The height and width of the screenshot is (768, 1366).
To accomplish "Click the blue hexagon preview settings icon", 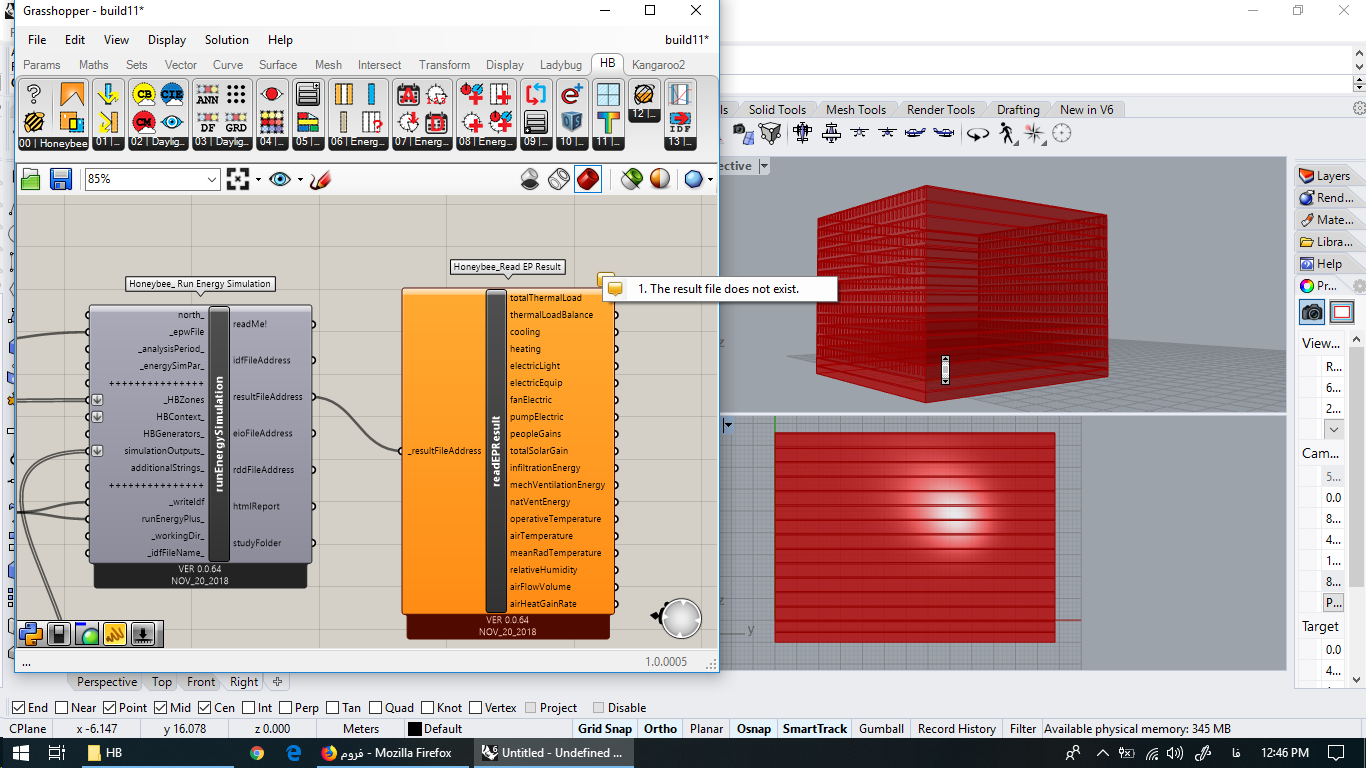I will click(x=694, y=179).
